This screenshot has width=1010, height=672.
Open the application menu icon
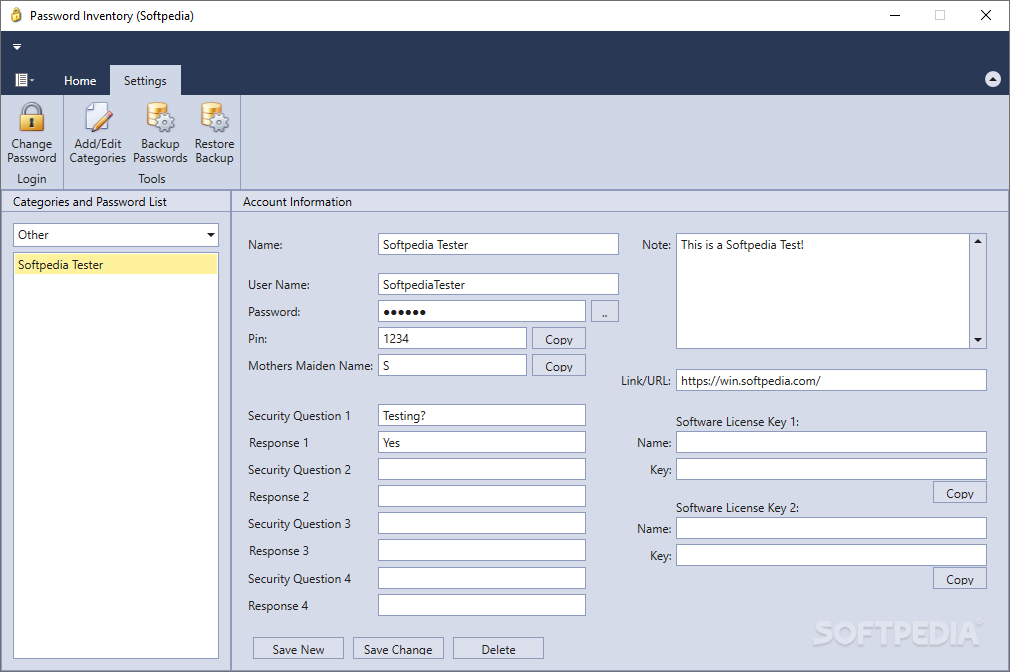point(24,80)
